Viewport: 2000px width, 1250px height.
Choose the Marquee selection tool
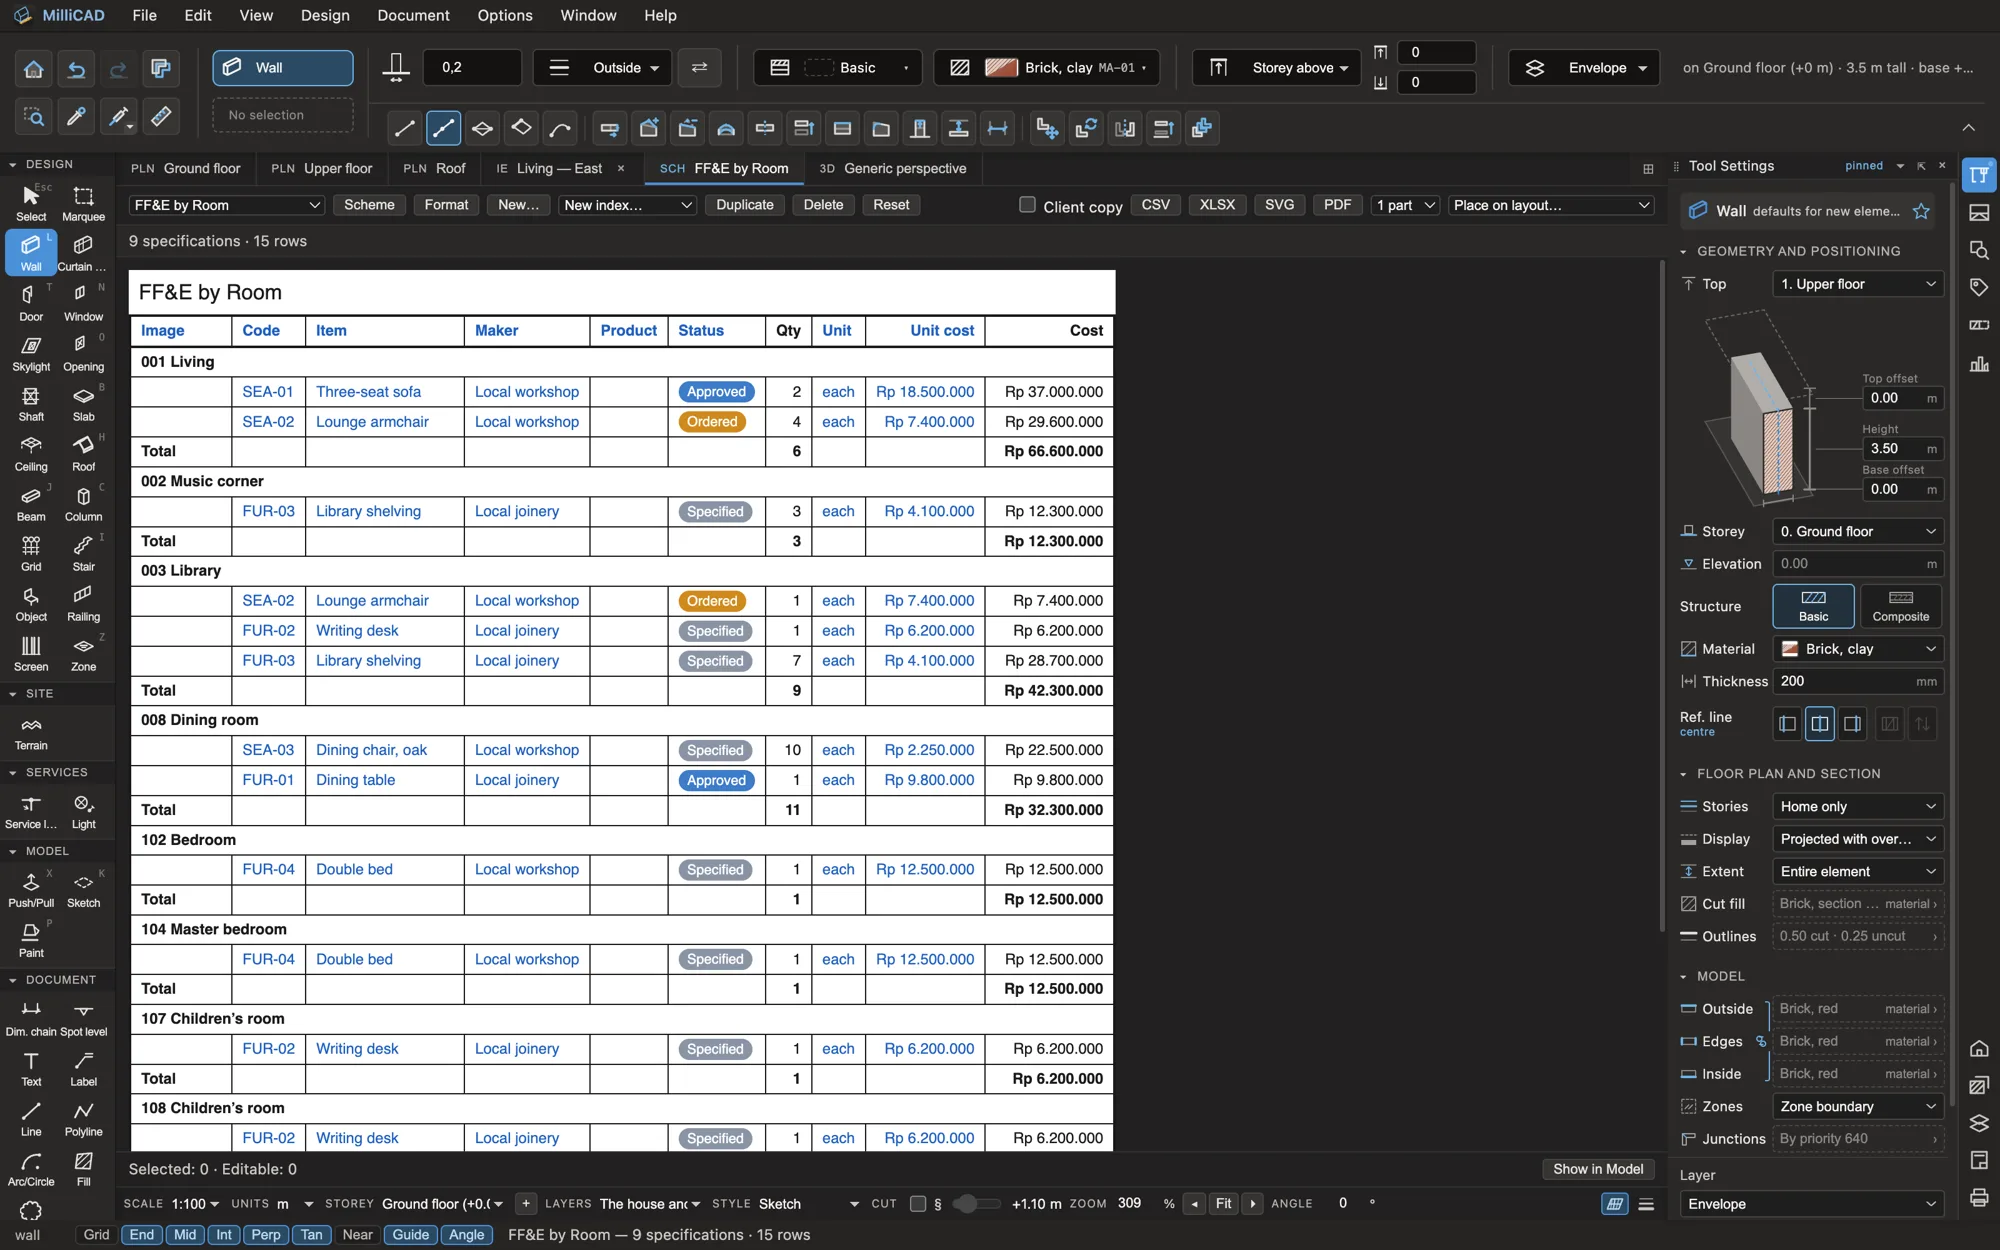pos(83,202)
